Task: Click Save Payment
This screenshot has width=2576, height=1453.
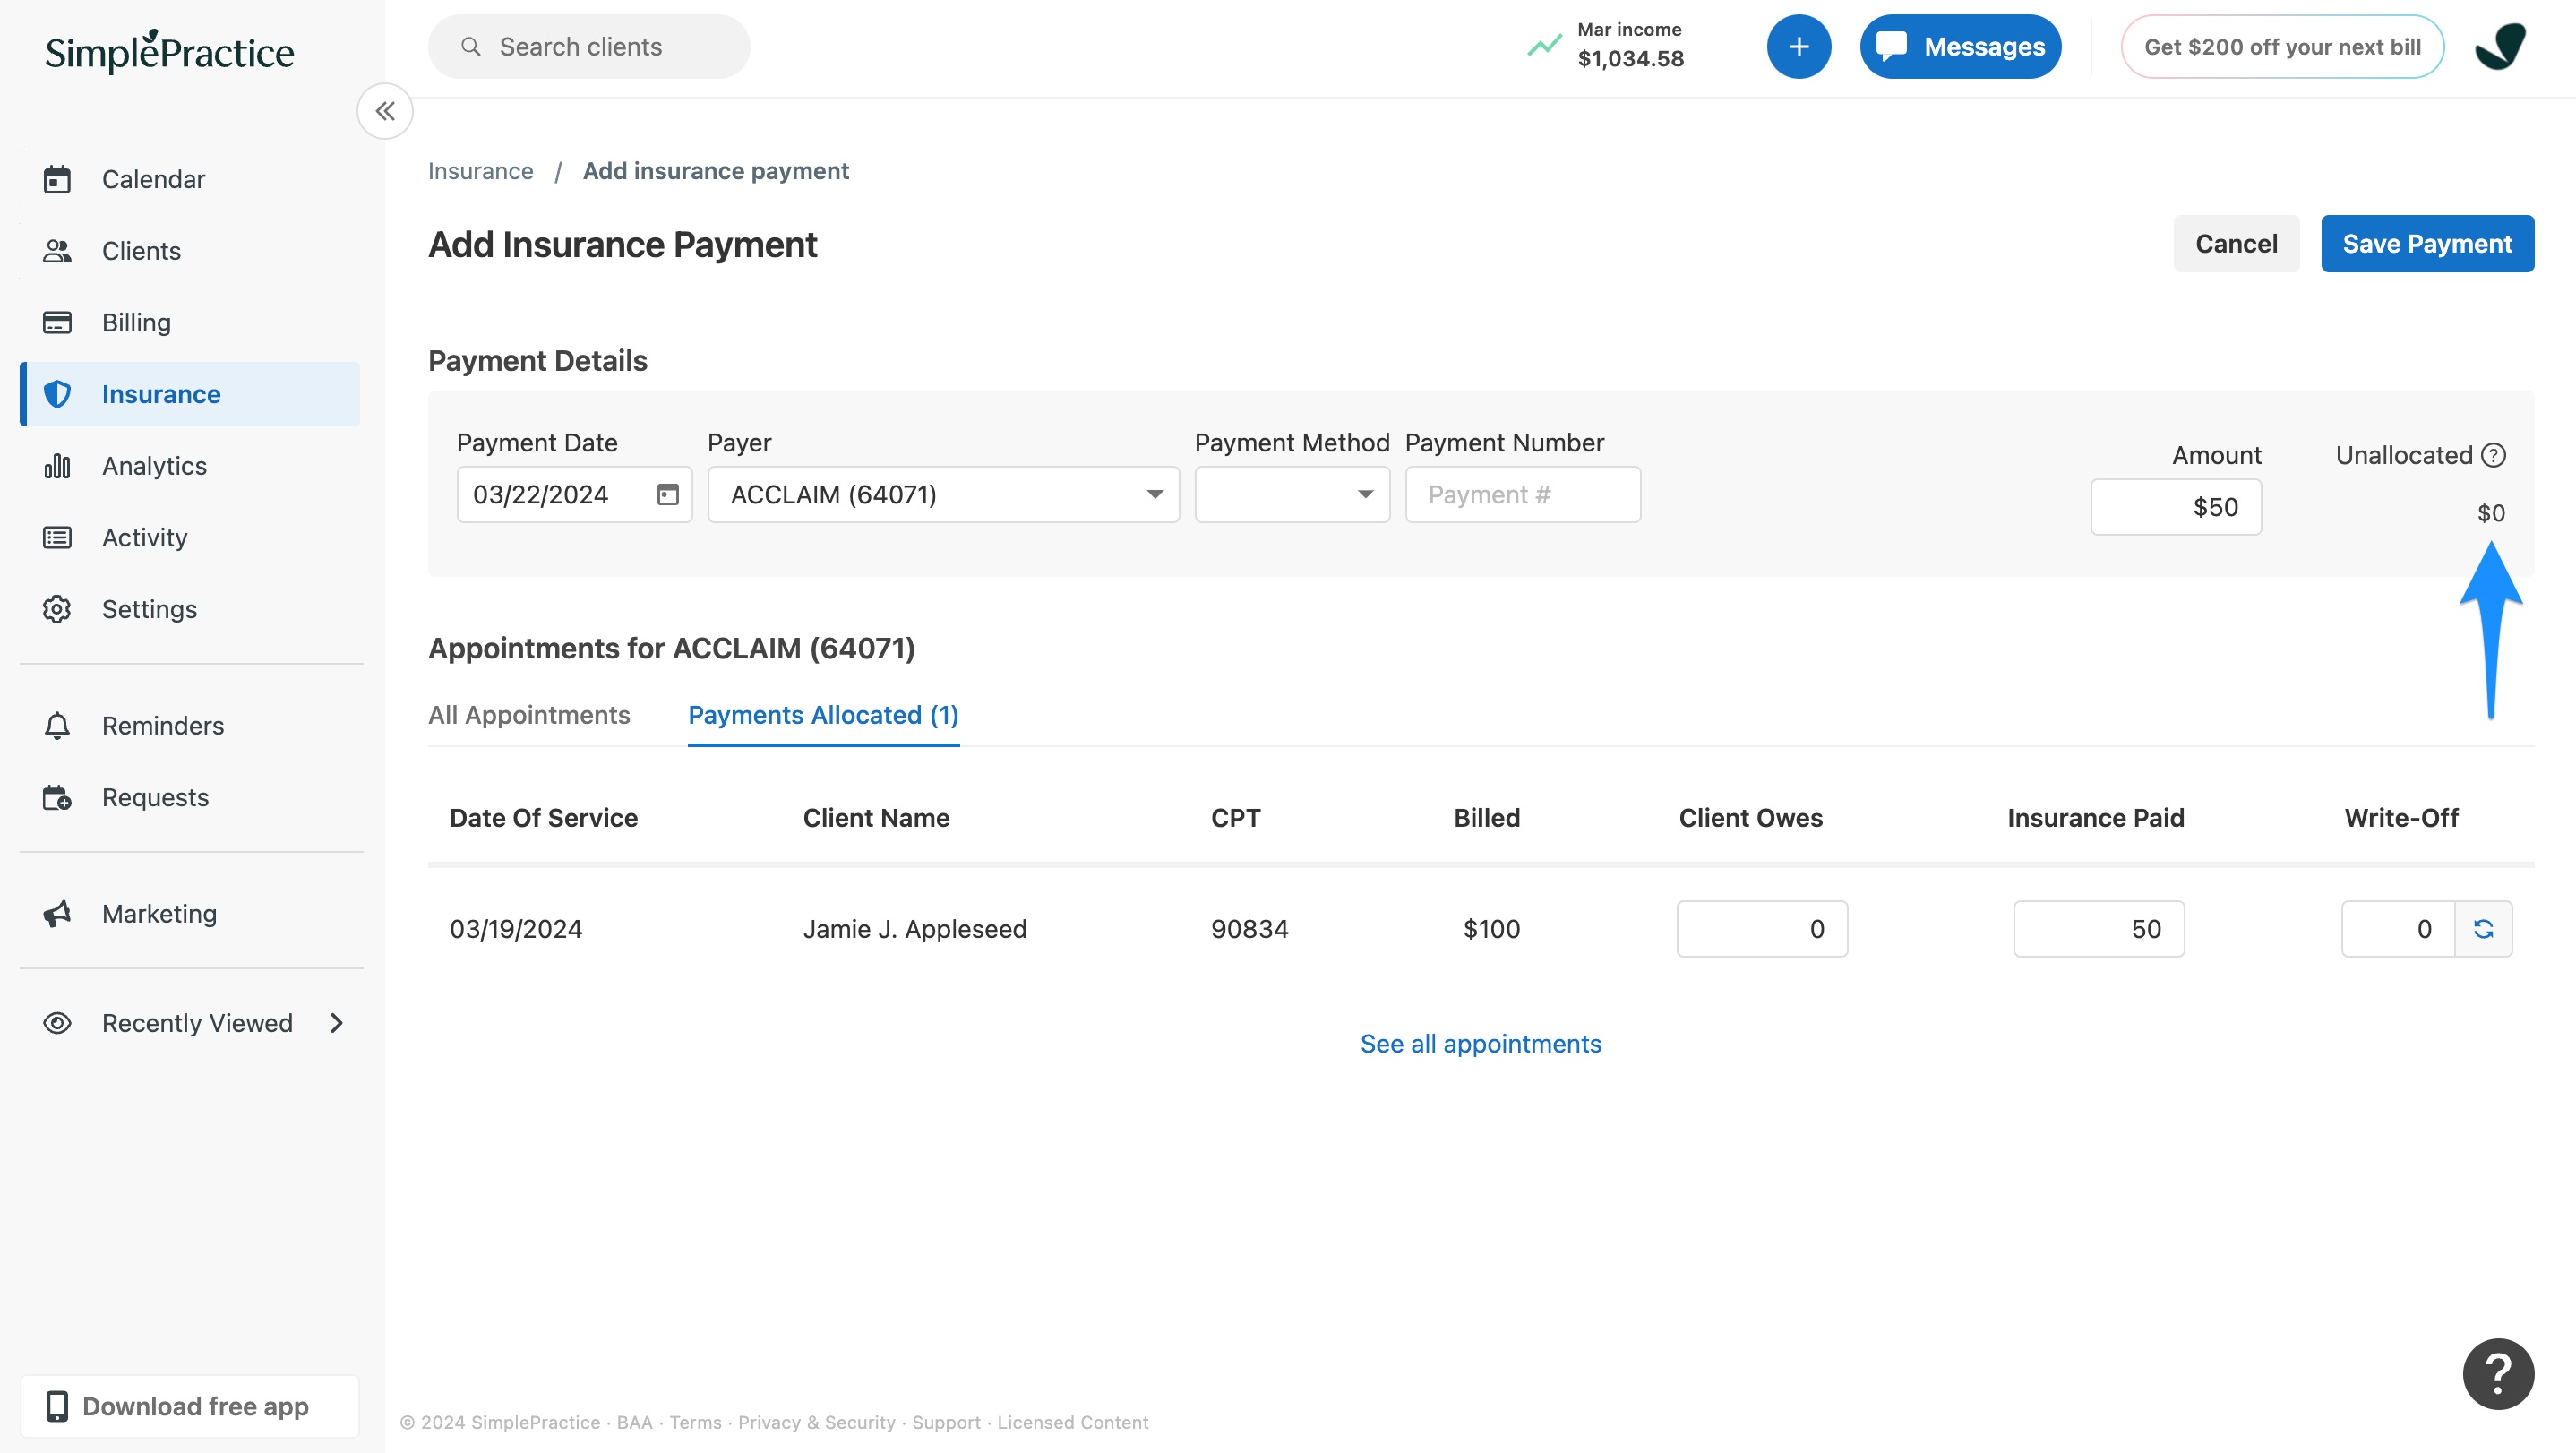Action: click(x=2427, y=243)
